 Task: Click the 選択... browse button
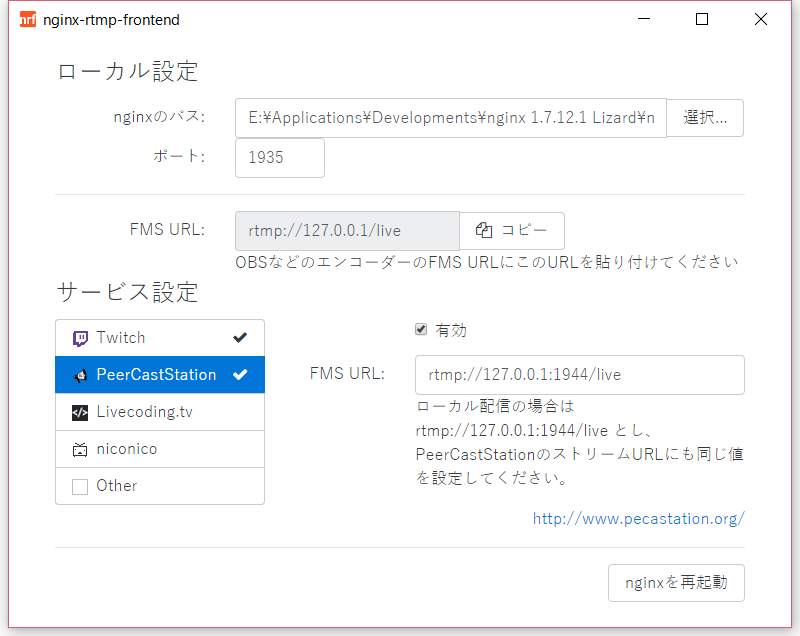[705, 118]
